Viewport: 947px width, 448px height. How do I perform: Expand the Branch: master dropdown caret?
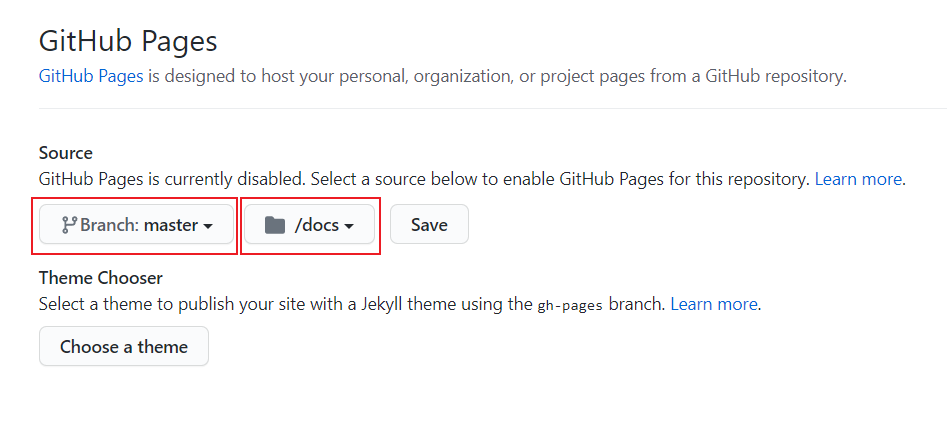(x=208, y=226)
